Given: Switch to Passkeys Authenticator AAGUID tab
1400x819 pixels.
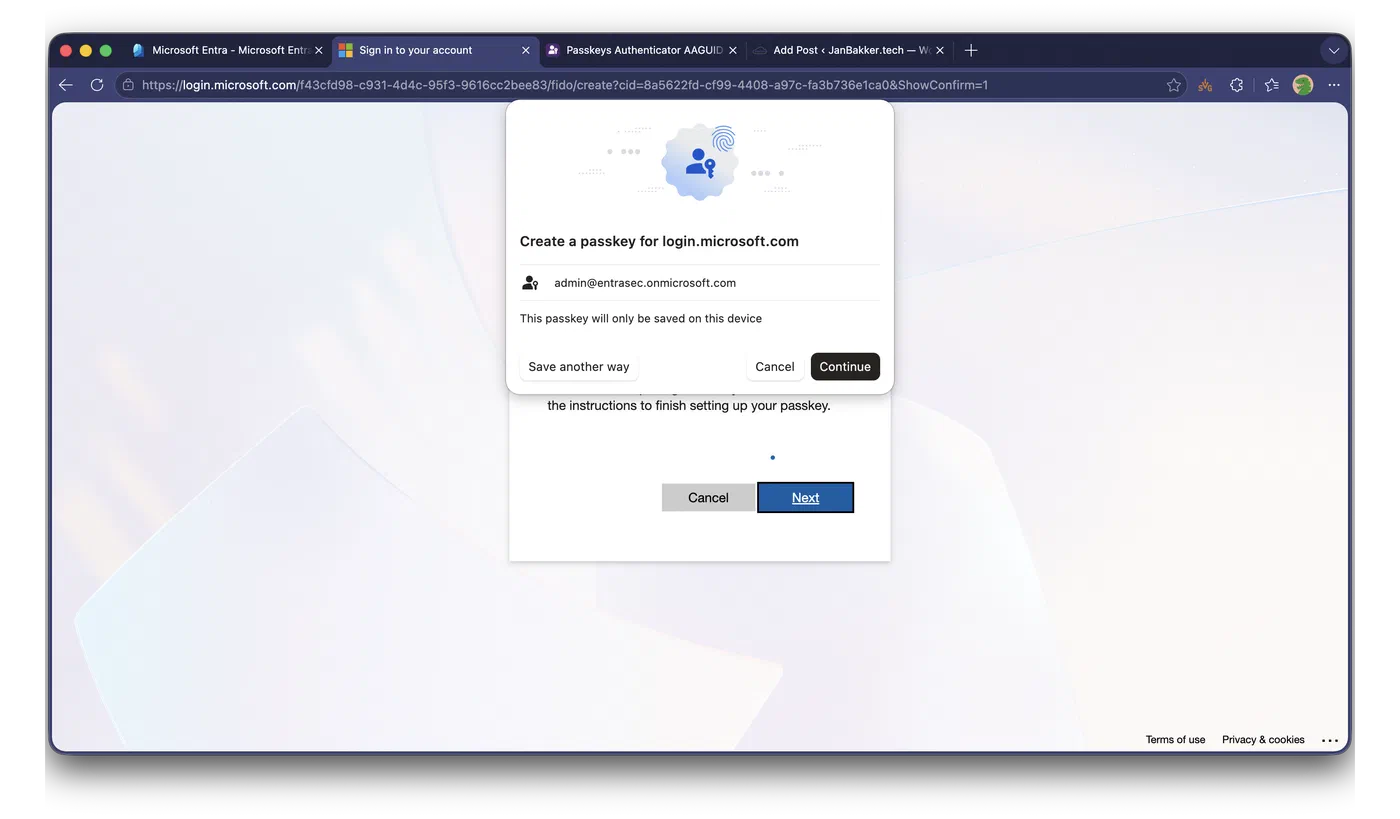Looking at the screenshot, I should tap(642, 50).
